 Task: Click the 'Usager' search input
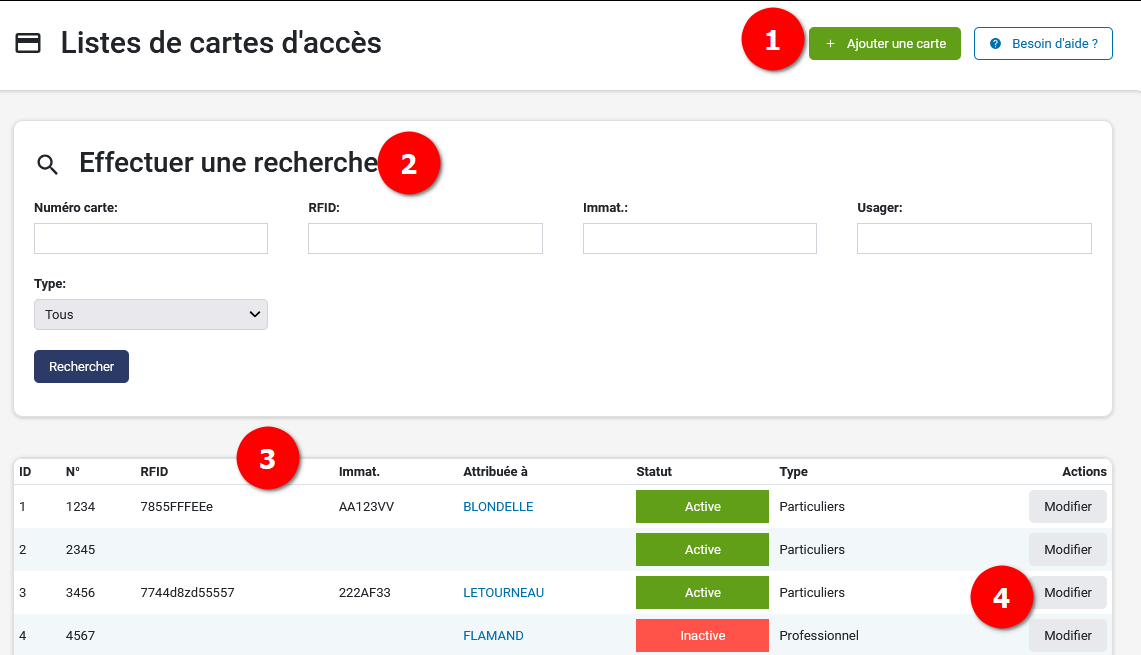click(974, 238)
